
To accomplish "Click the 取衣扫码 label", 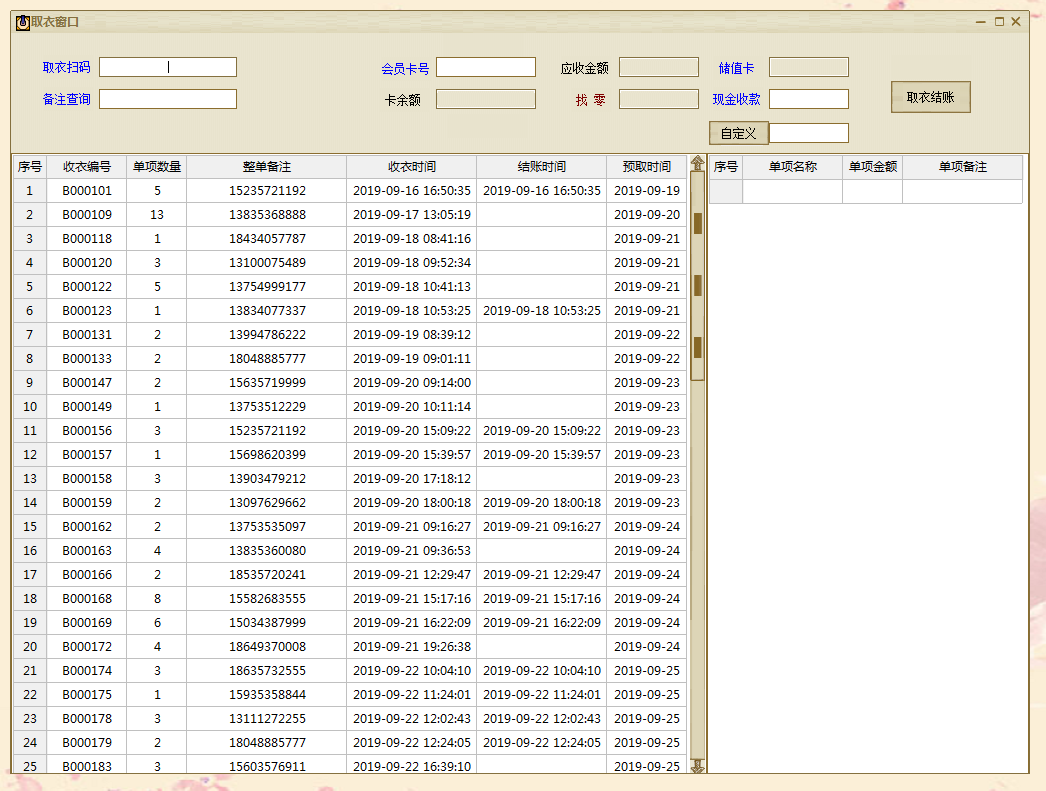I will (66, 67).
